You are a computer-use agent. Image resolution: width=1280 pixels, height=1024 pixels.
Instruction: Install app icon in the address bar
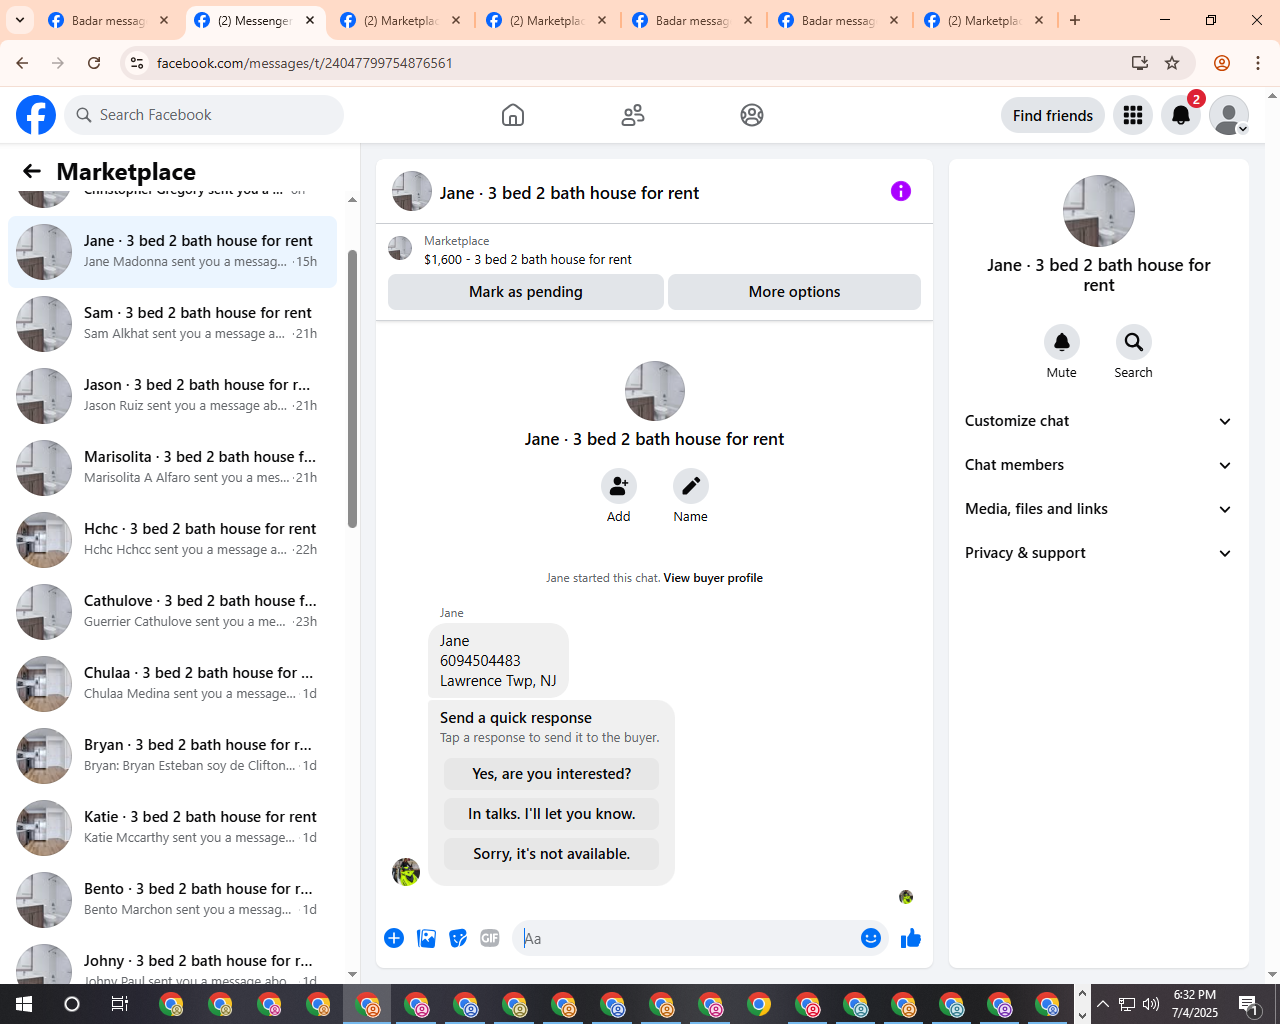click(1139, 63)
